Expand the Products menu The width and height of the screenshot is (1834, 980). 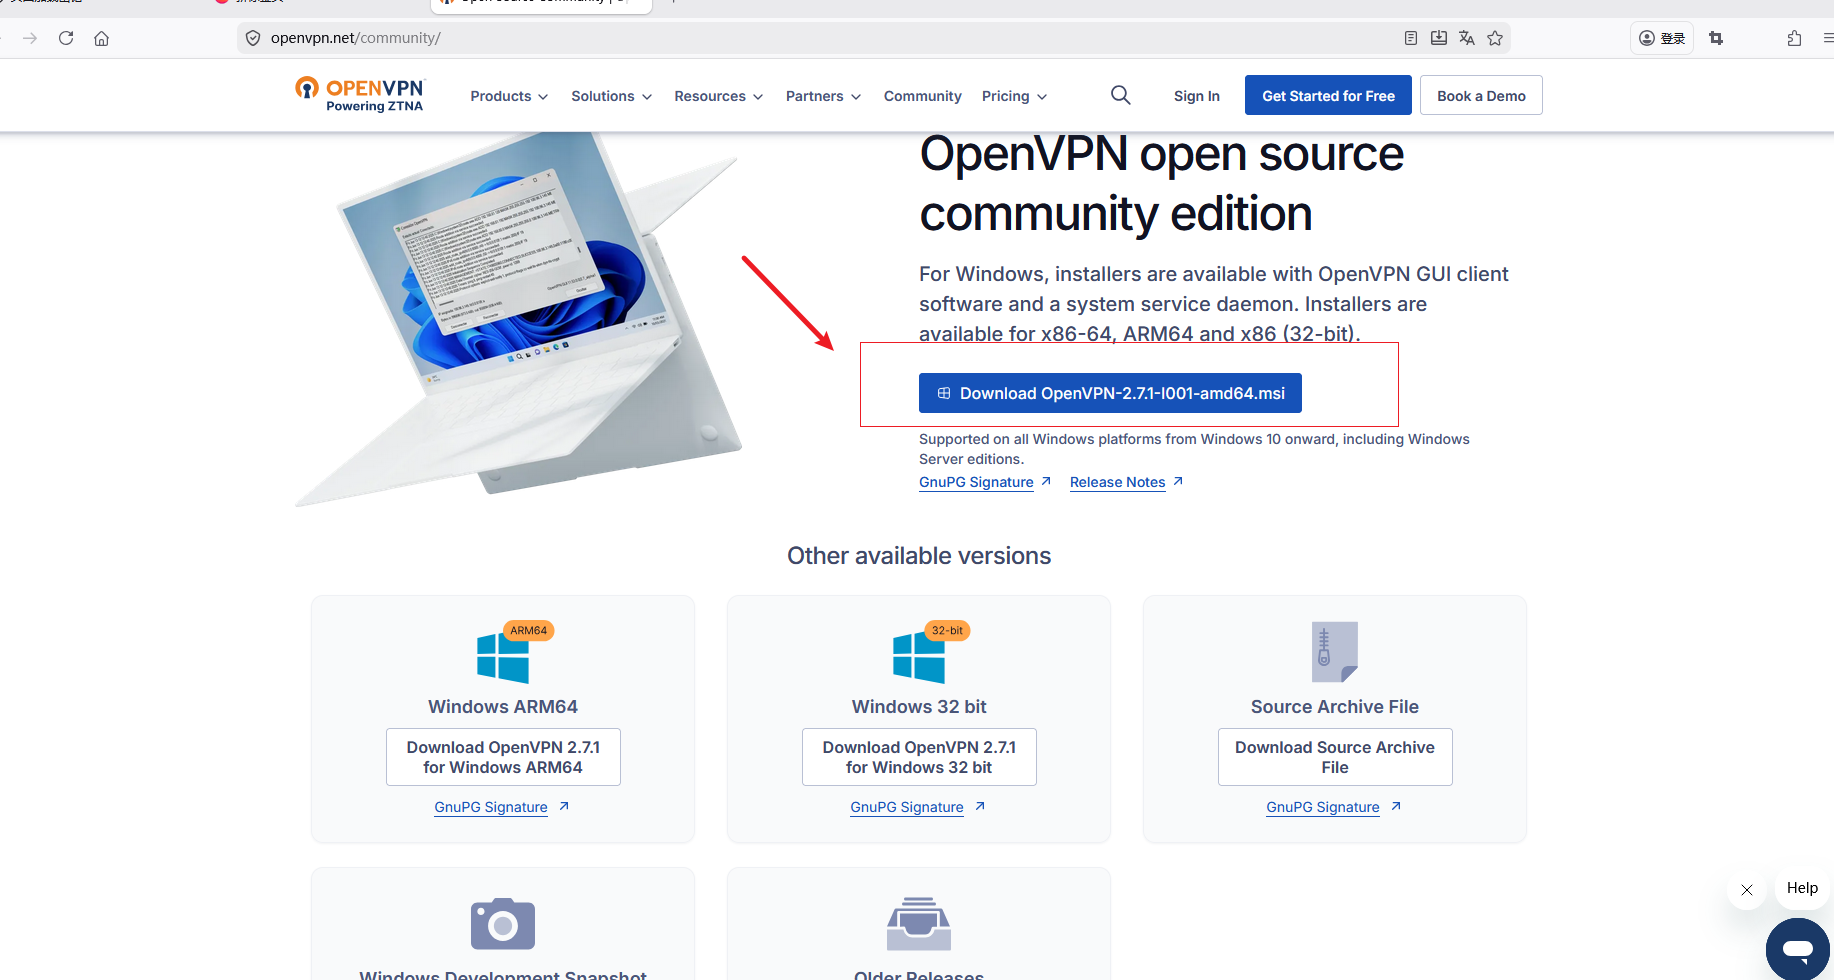509,96
